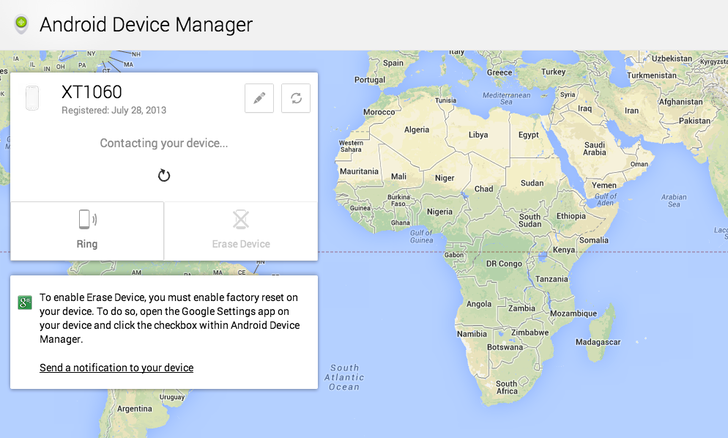Screen dimensions: 728x438
Task: Select Madagascar on the map
Action: pos(599,341)
